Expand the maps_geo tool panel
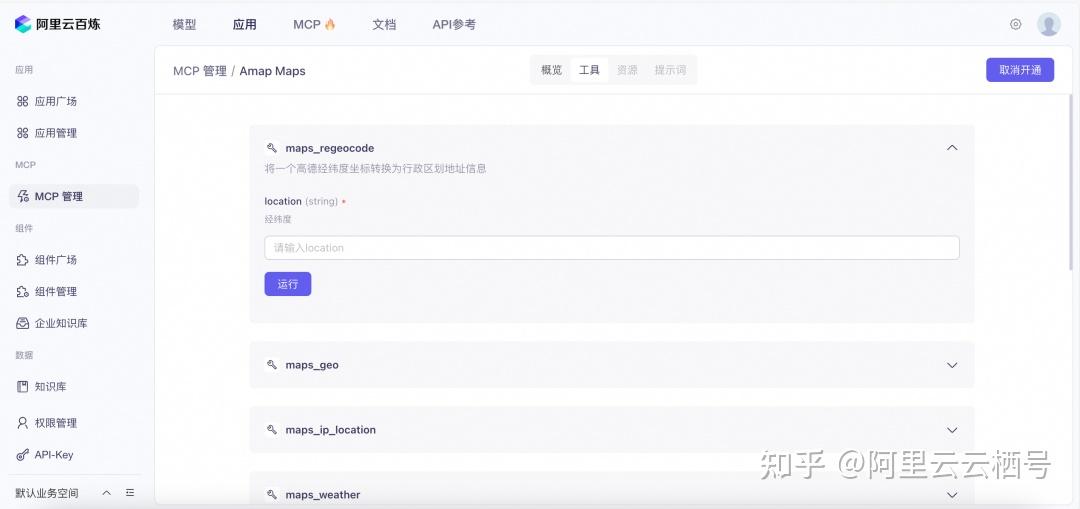This screenshot has height=509, width=1080. (x=952, y=365)
